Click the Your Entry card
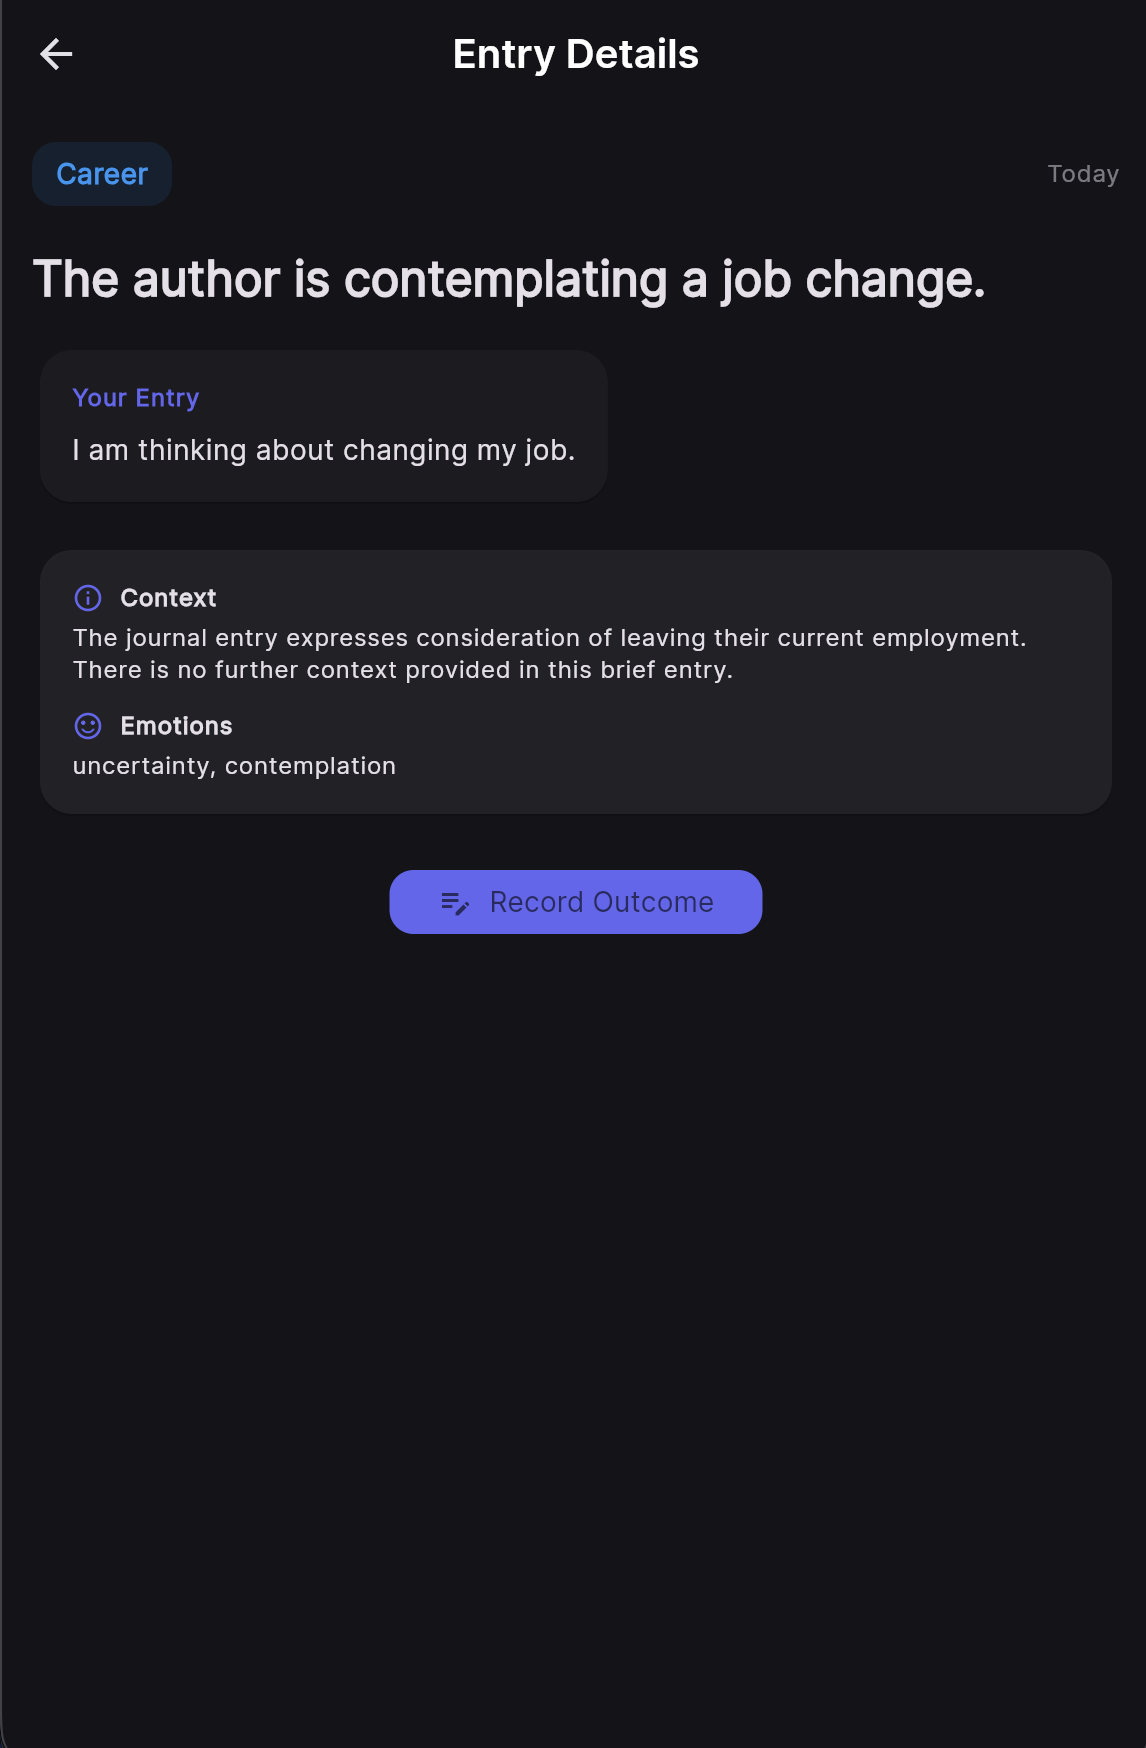 [x=324, y=426]
